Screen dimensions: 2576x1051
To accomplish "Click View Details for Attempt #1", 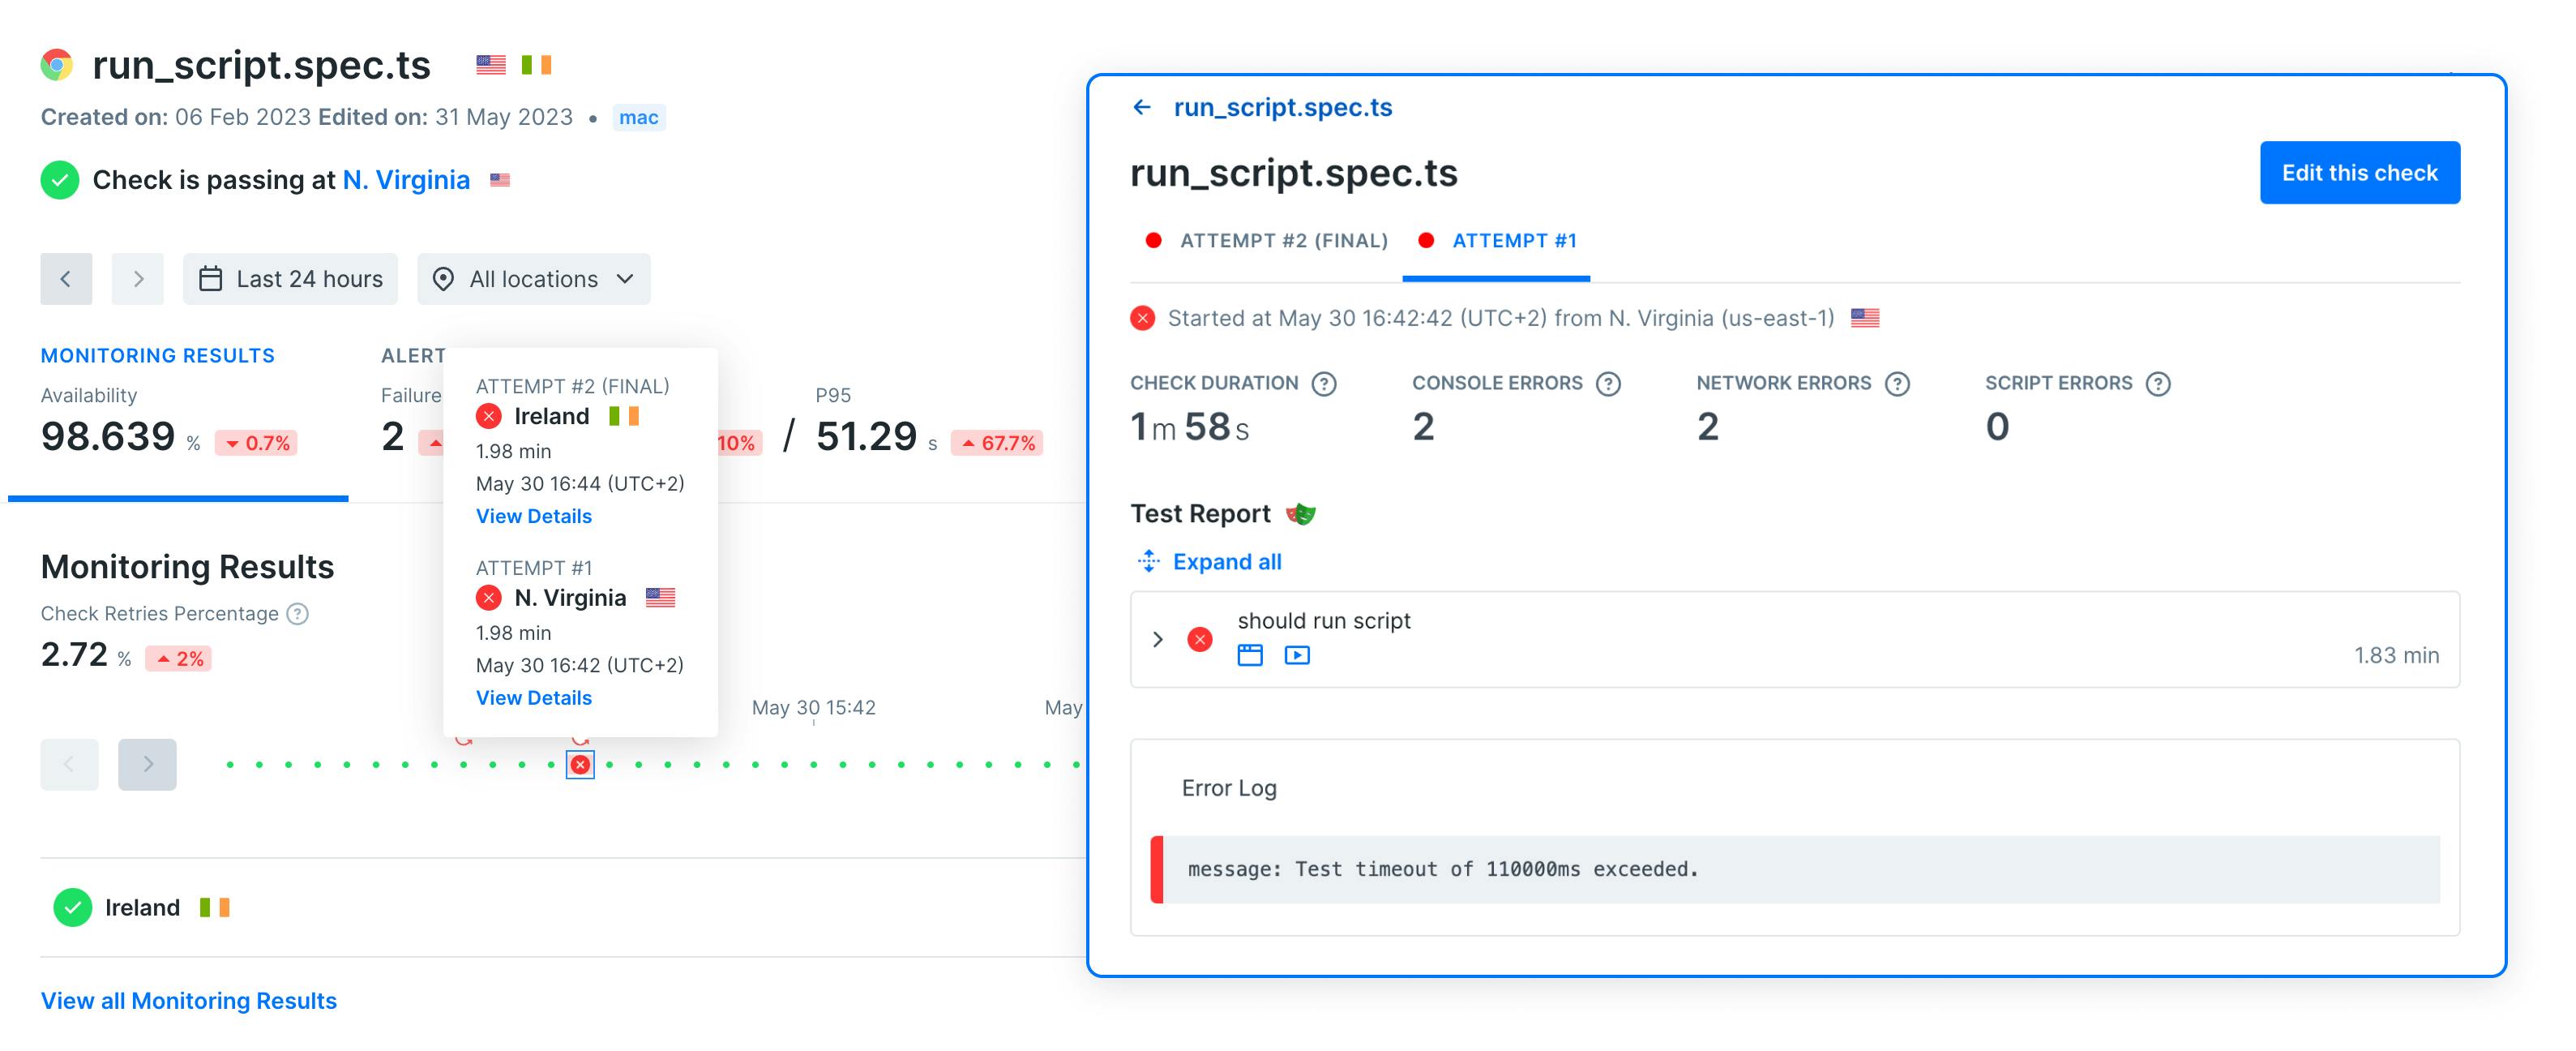I will pyautogui.click(x=534, y=697).
